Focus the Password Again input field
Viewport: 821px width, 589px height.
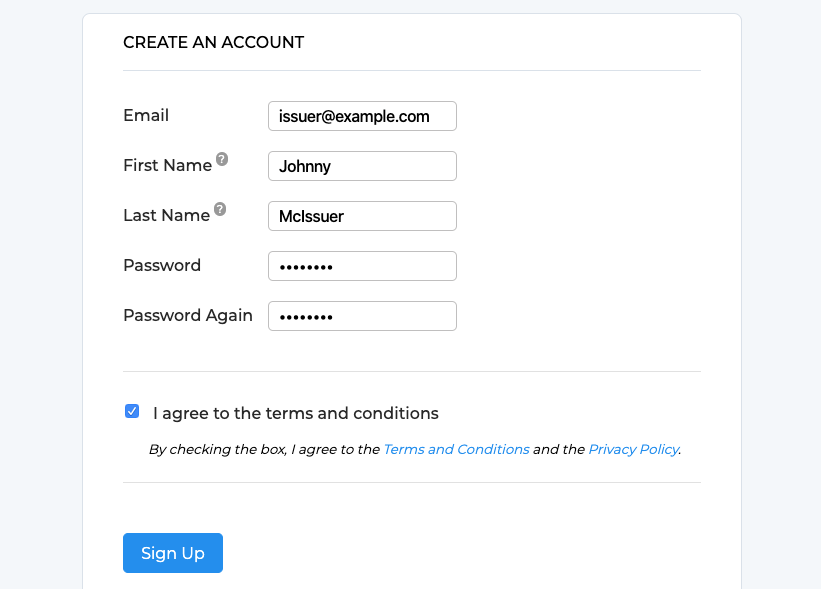(x=362, y=316)
